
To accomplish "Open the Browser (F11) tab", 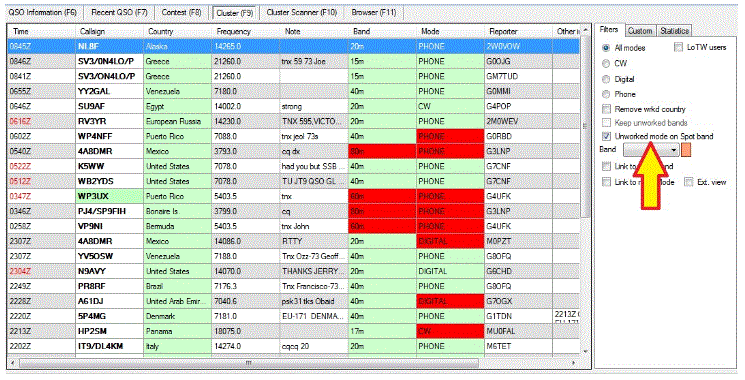I will point(374,13).
